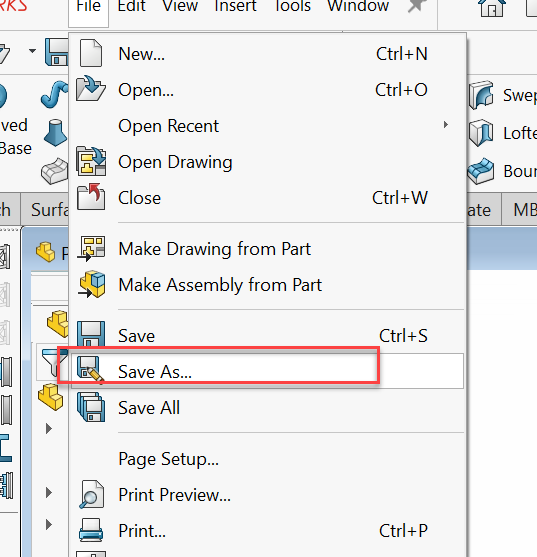Click the Open folder icon

[91, 88]
